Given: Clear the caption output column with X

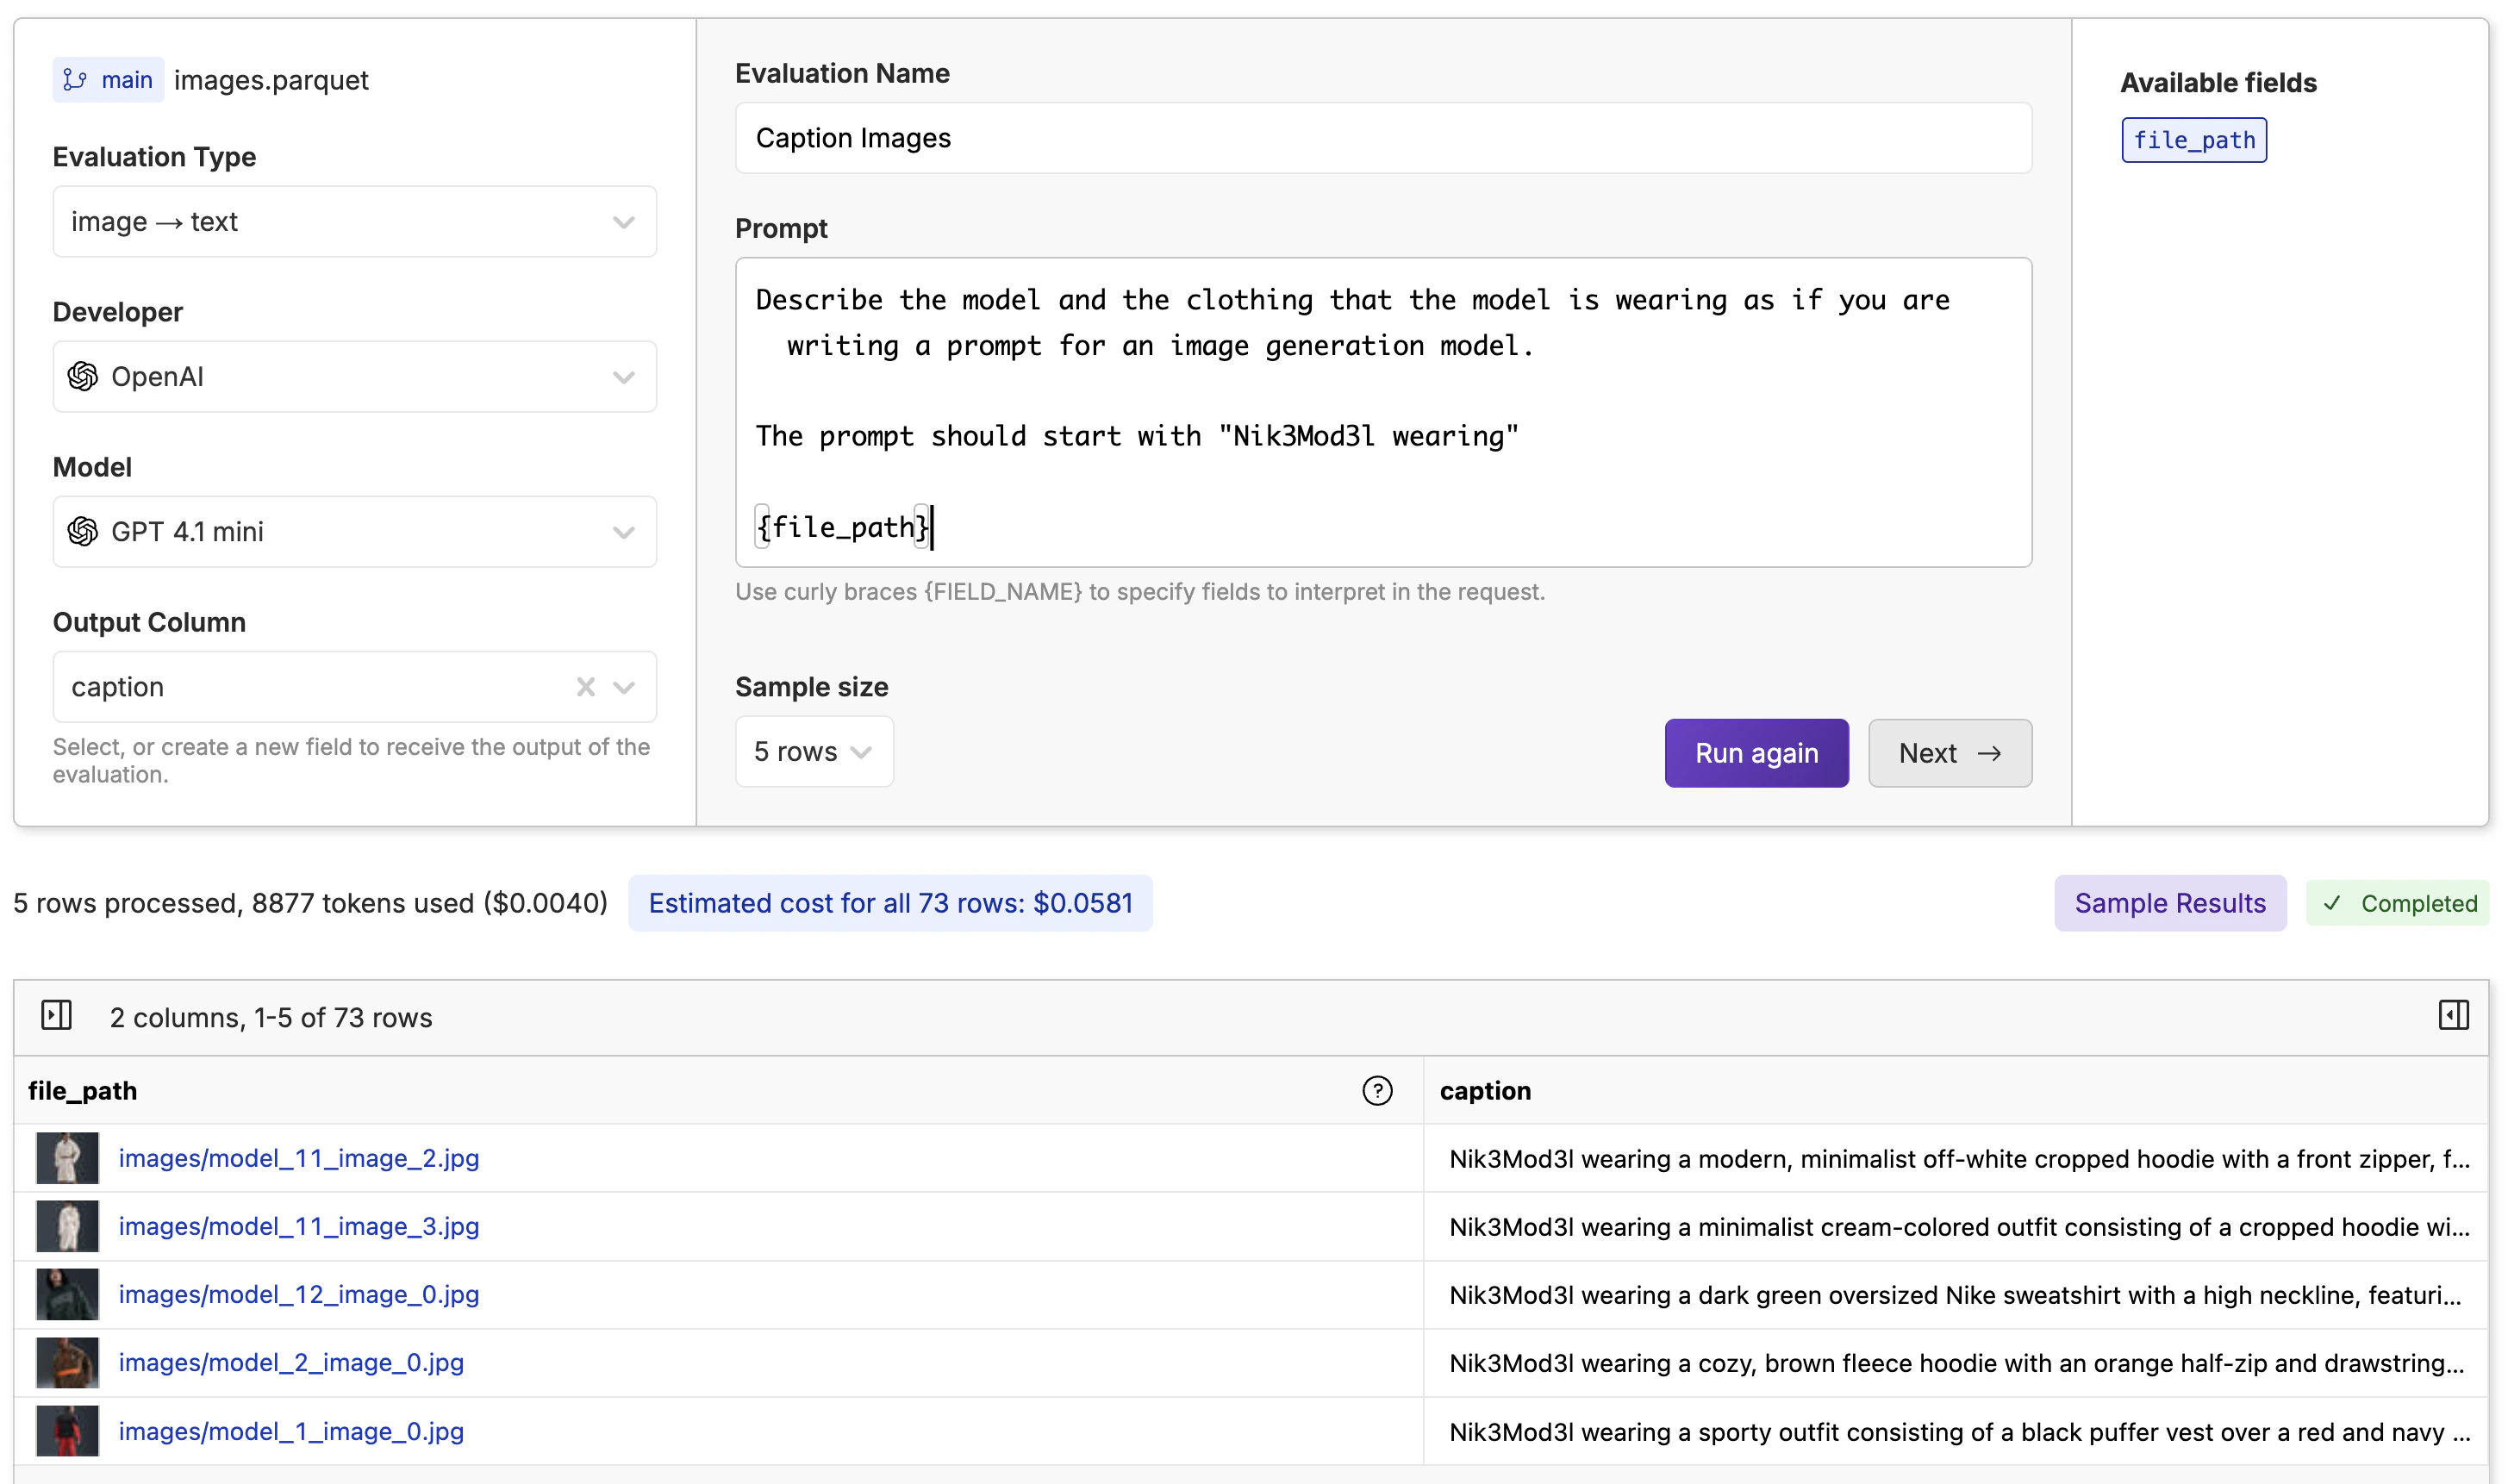Looking at the screenshot, I should pyautogui.click(x=586, y=687).
